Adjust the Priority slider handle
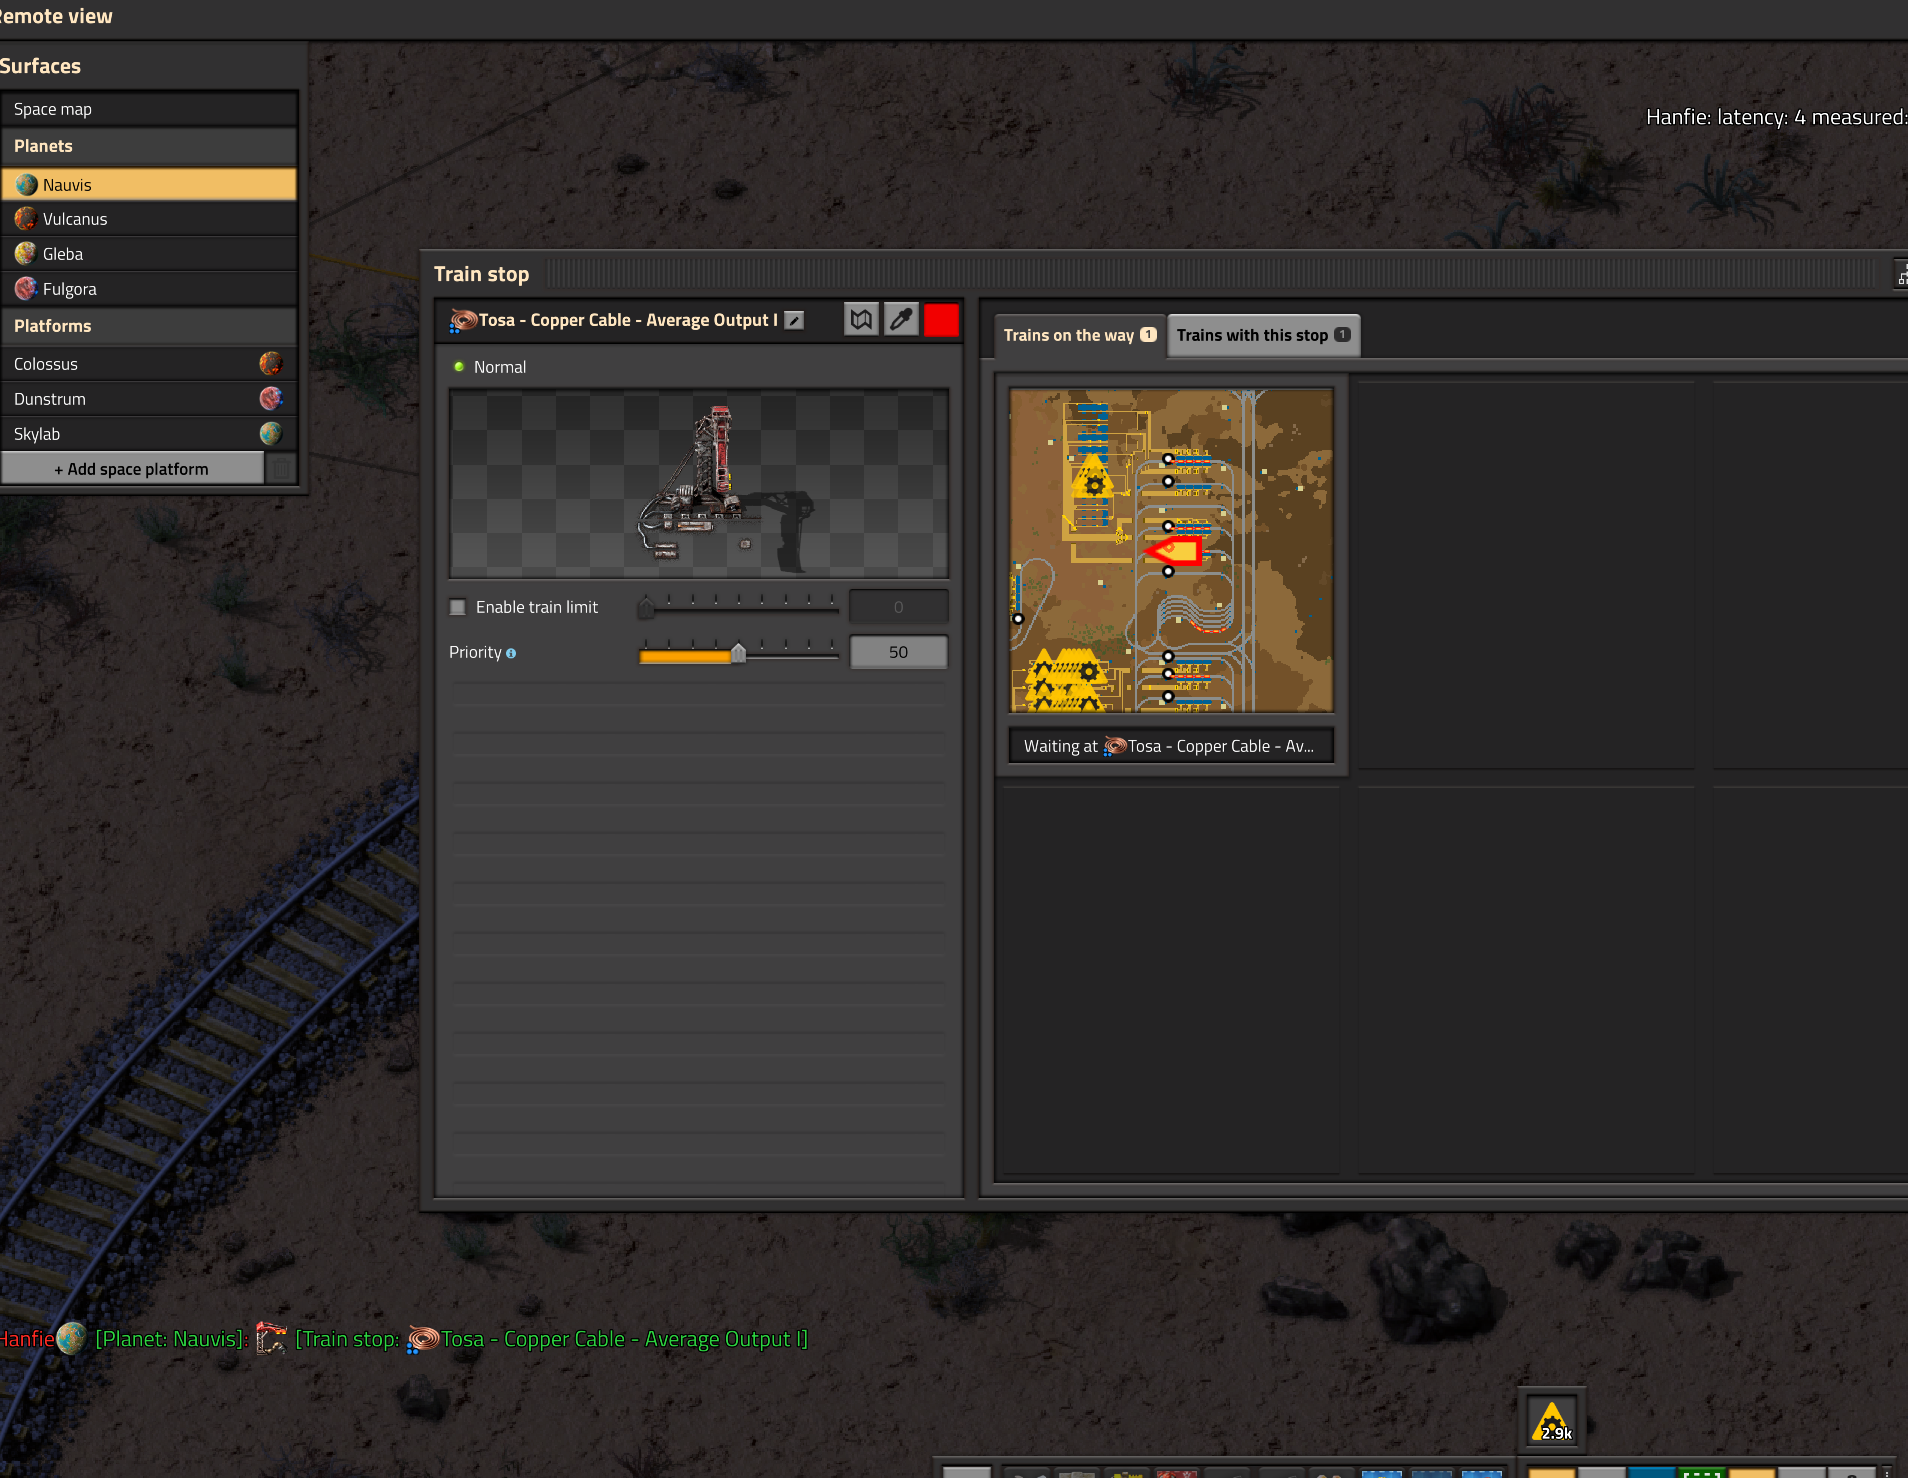 tap(738, 653)
